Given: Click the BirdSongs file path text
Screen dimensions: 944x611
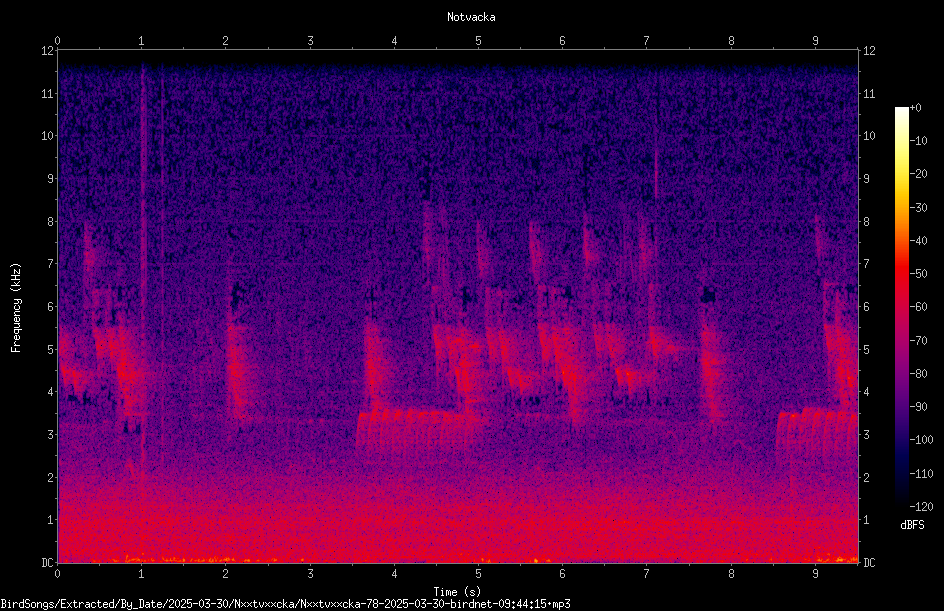Looking at the screenshot, I should coord(285,604).
